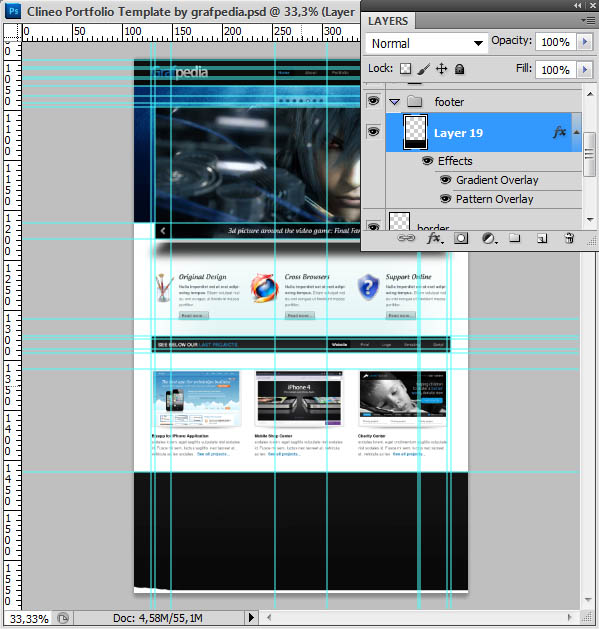Click horizontal scrollbar left arrow

pyautogui.click(x=269, y=617)
